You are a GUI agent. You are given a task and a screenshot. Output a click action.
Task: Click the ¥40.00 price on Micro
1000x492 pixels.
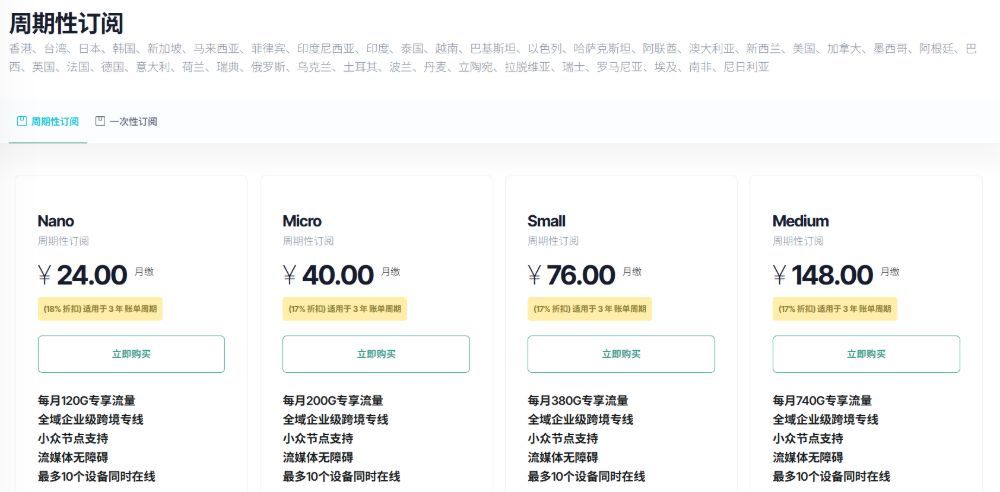click(x=329, y=275)
